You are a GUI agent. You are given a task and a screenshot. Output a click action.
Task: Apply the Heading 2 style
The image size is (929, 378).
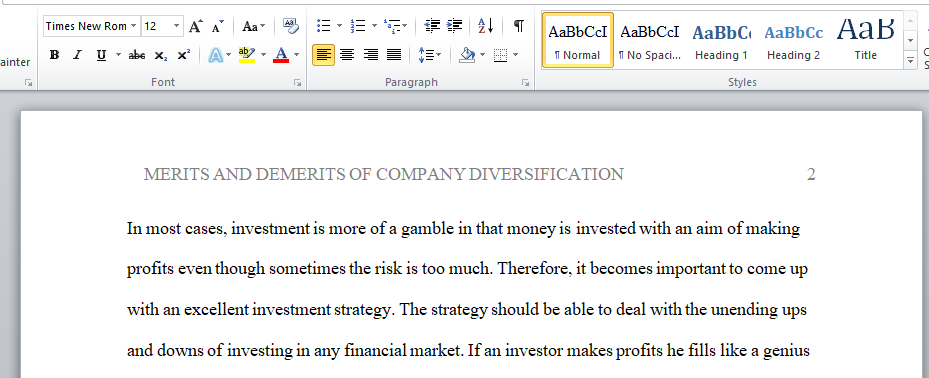[793, 40]
